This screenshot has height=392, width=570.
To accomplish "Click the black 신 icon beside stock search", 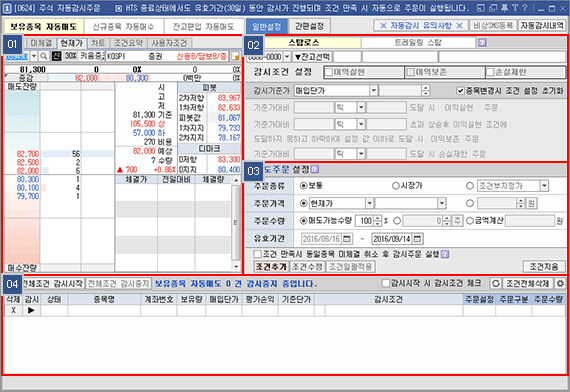I will (56, 56).
